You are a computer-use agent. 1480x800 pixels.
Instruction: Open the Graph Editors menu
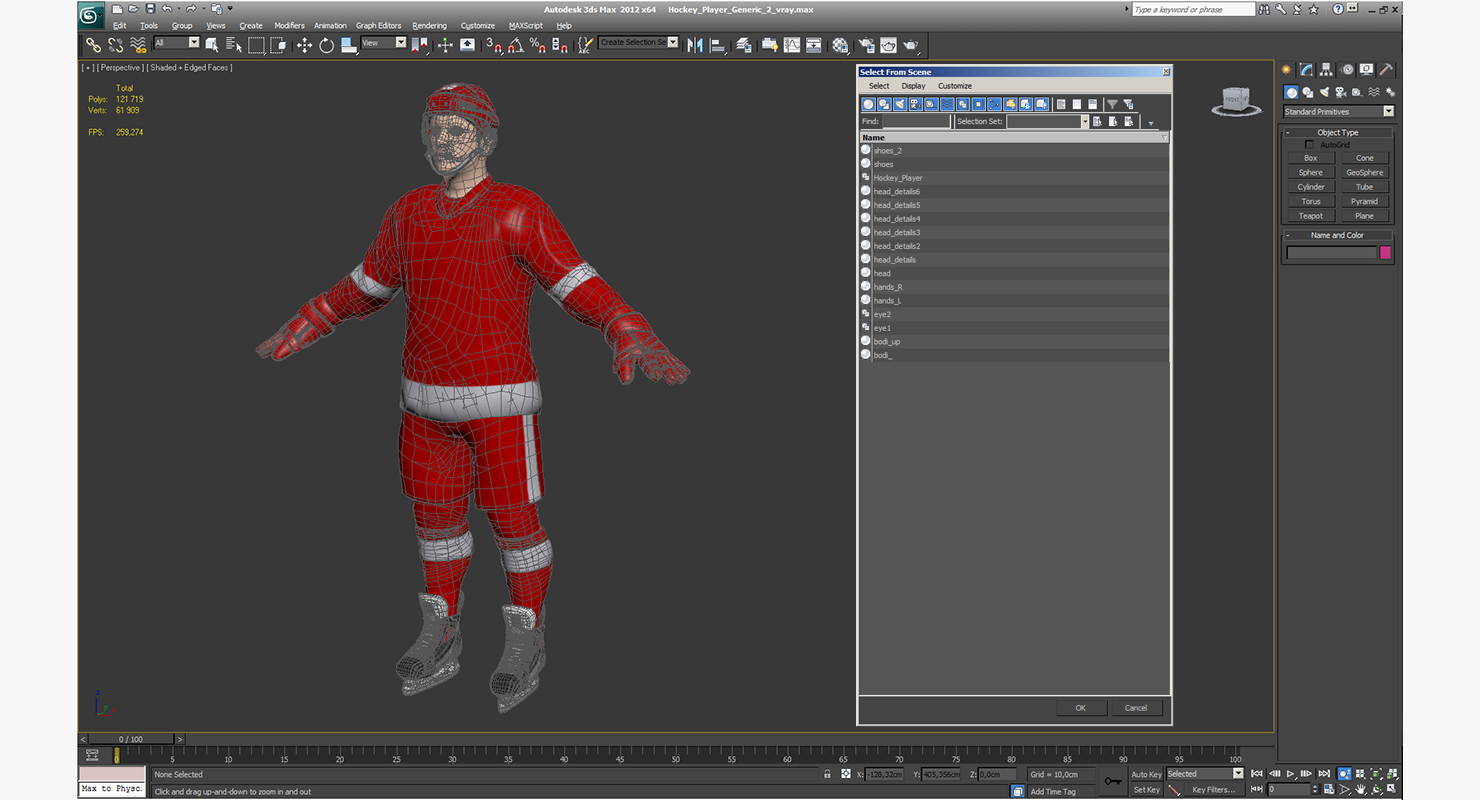point(378,25)
